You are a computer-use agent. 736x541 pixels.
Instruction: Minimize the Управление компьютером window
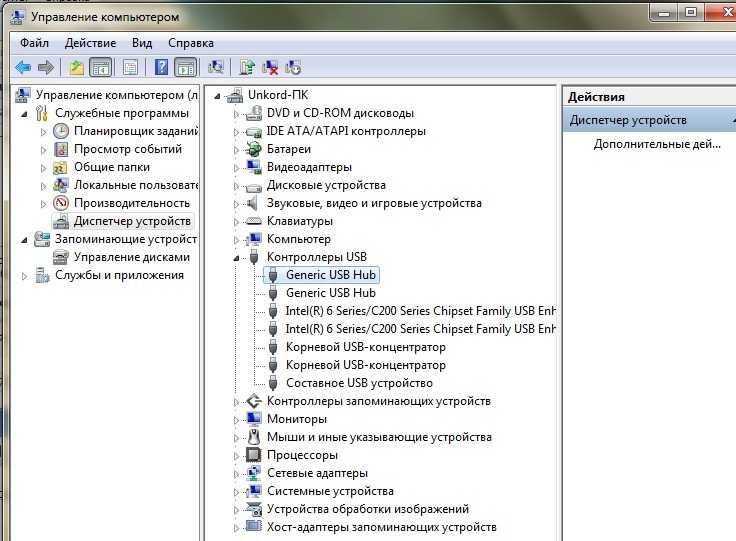(664, 13)
